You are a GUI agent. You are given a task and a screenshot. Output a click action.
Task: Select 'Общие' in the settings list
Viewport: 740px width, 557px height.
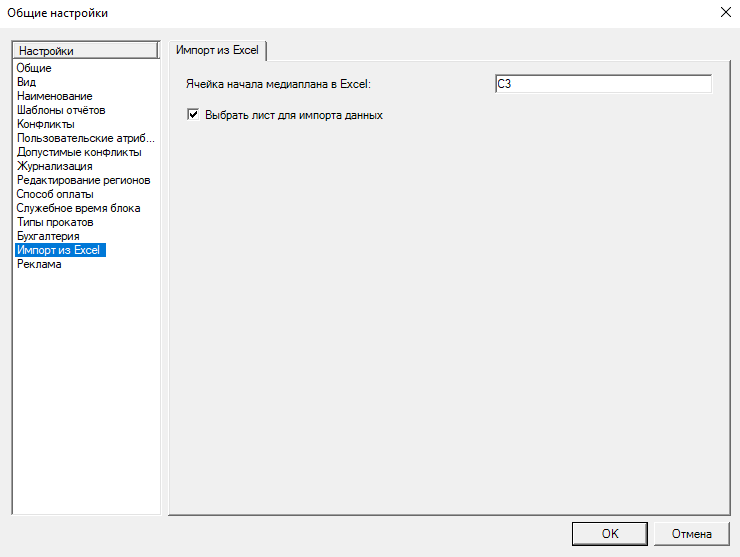pyautogui.click(x=34, y=68)
